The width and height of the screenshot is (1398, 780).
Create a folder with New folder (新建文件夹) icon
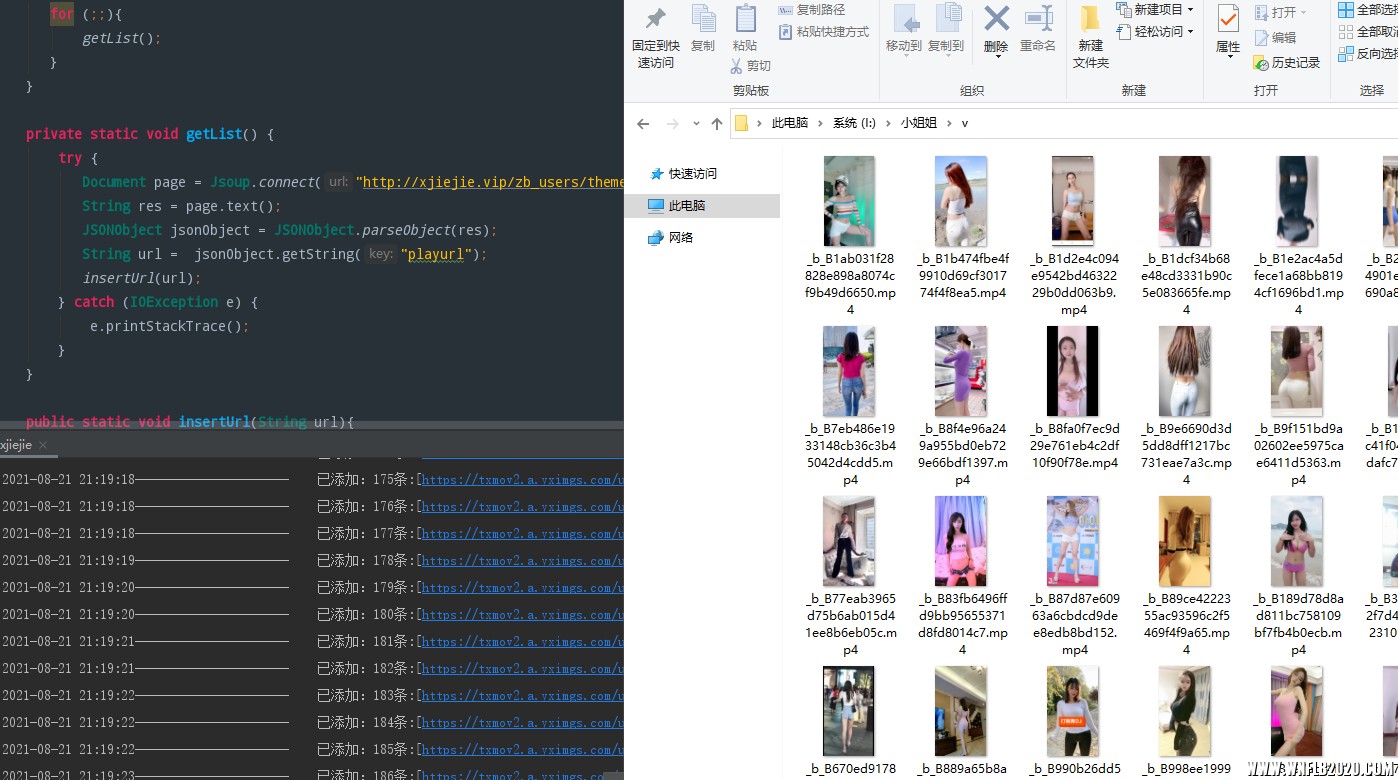click(x=1090, y=20)
